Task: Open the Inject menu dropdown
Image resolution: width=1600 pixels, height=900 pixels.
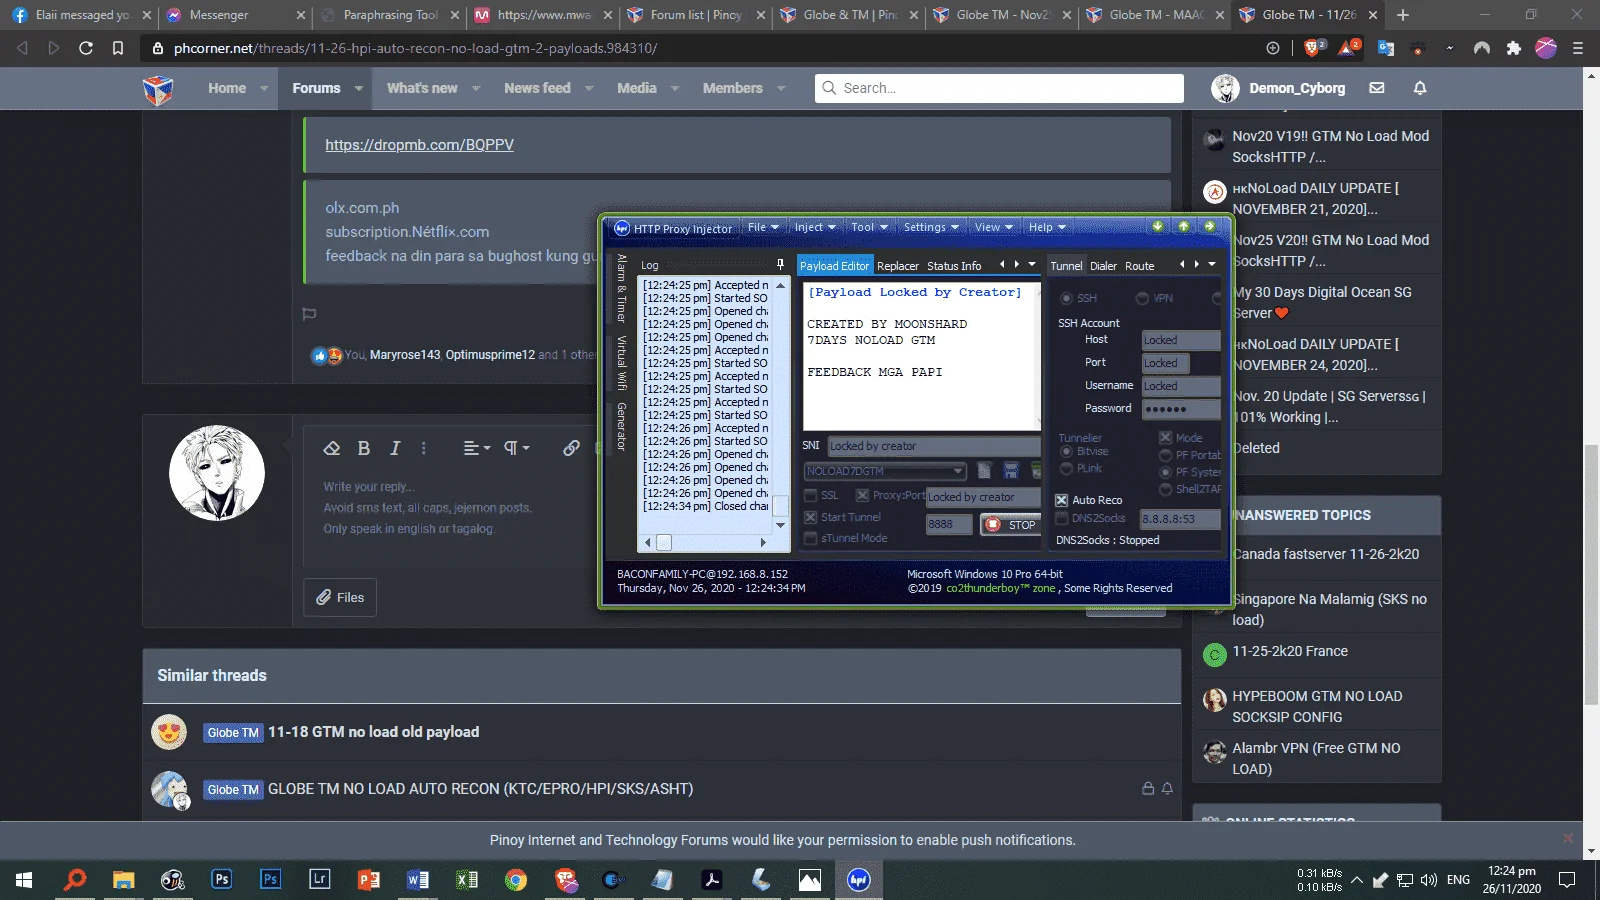Action: coord(815,227)
